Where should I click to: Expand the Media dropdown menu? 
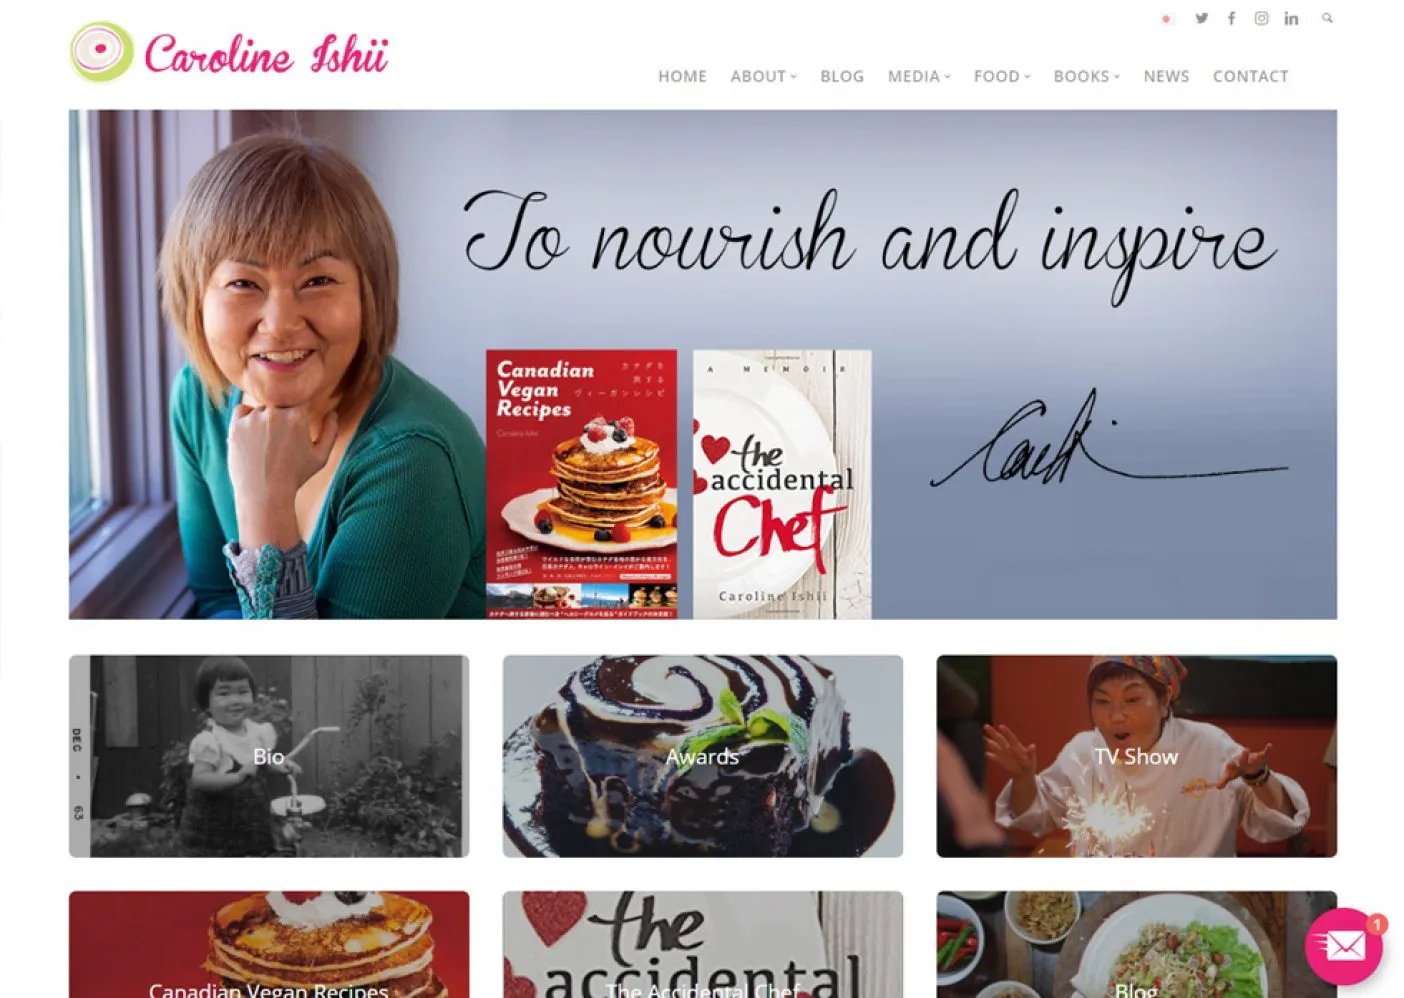(x=919, y=76)
